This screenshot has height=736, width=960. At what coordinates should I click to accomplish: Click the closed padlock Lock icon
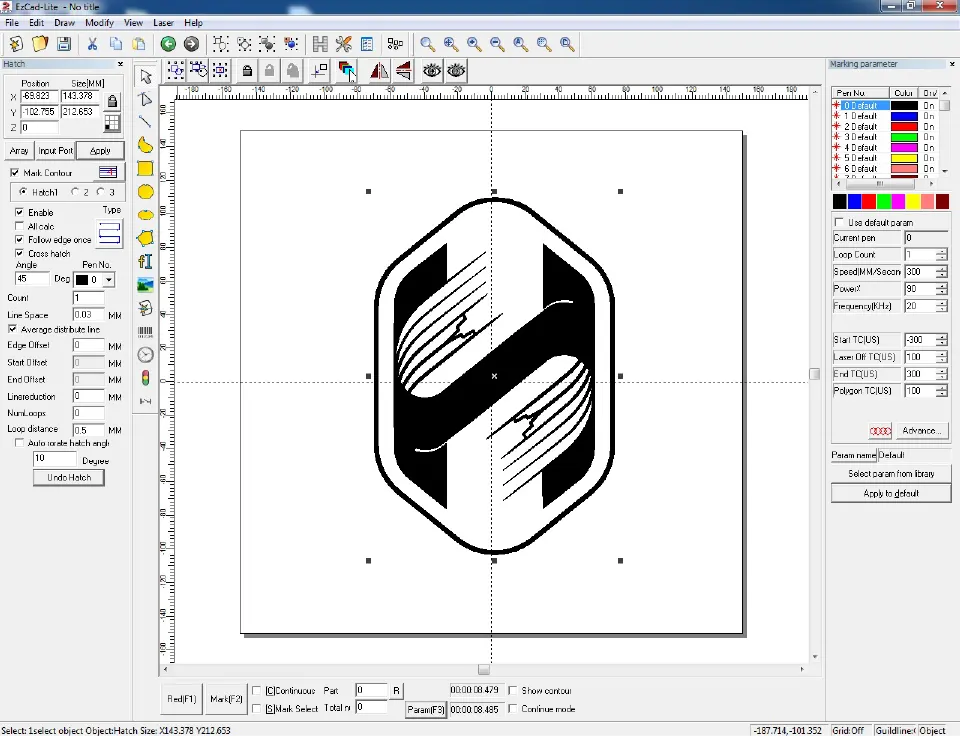pos(247,71)
